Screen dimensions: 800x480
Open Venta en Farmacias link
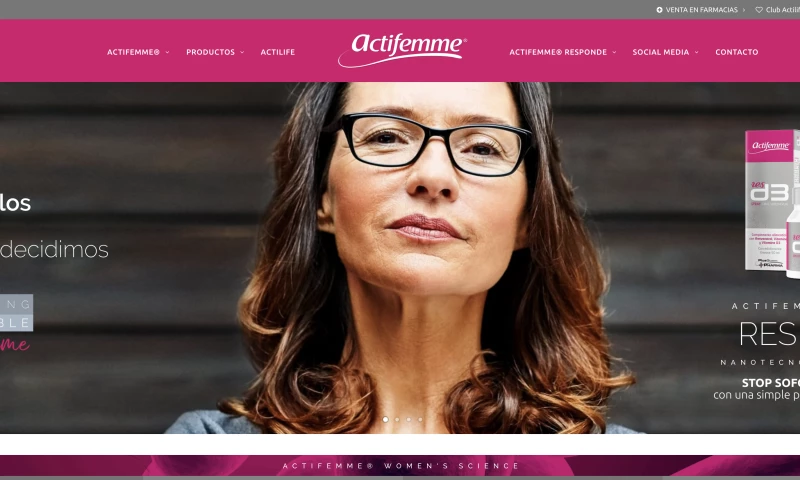(702, 10)
